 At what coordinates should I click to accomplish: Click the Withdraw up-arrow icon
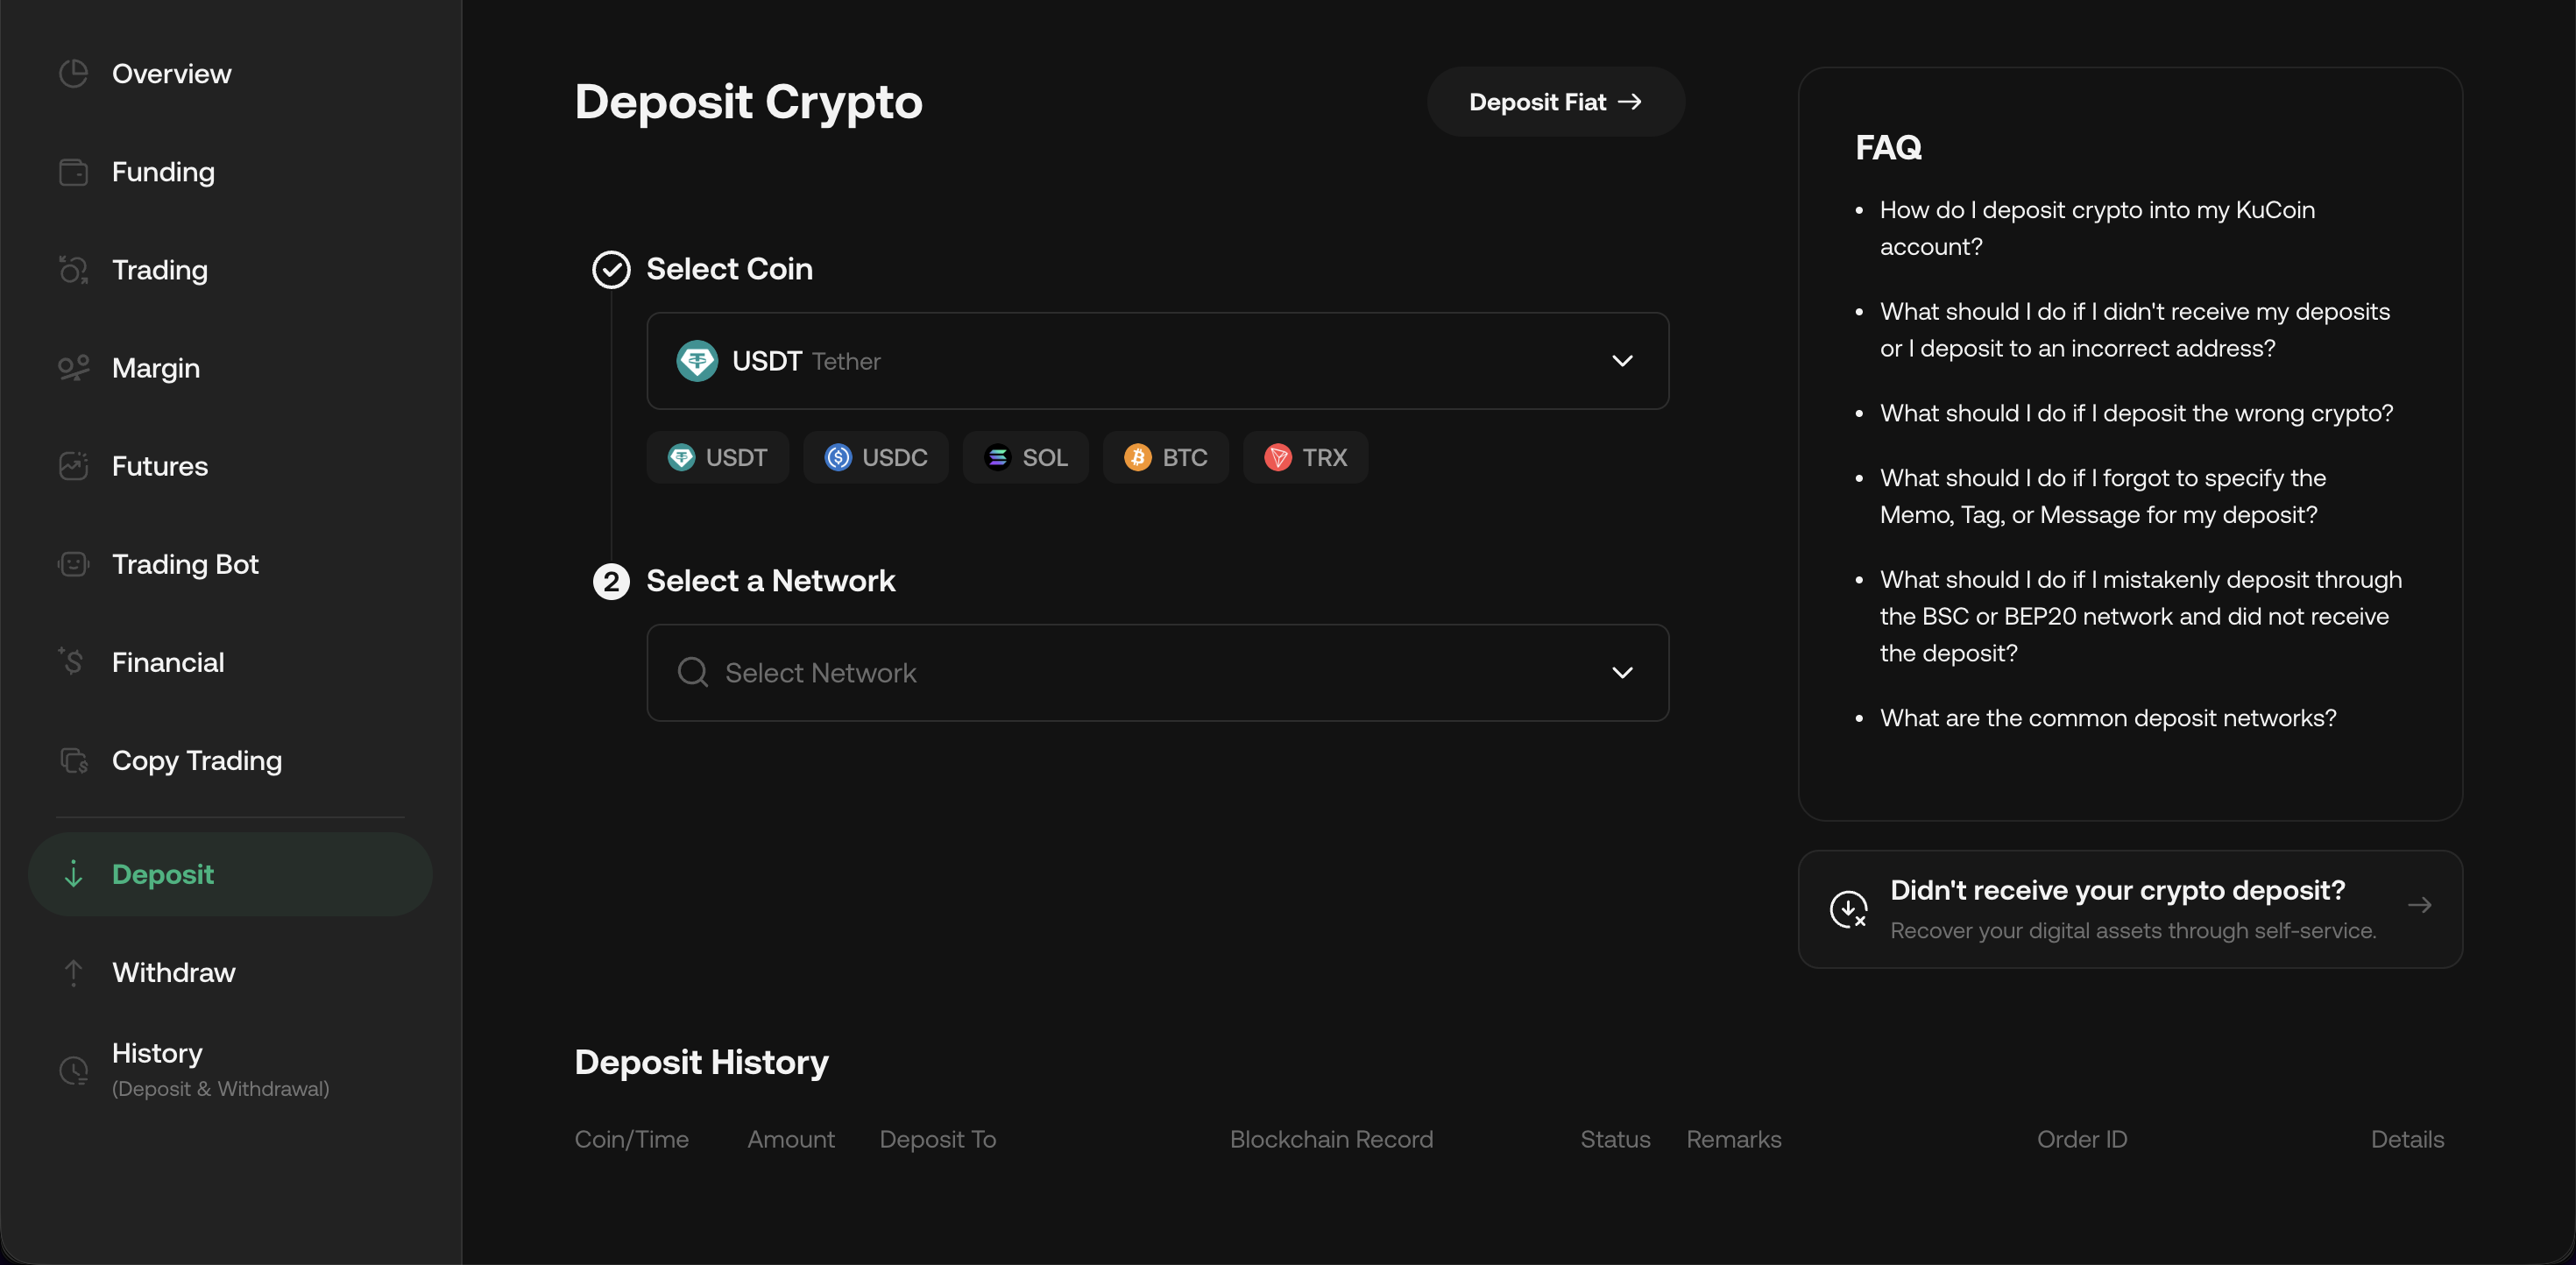[x=73, y=973]
